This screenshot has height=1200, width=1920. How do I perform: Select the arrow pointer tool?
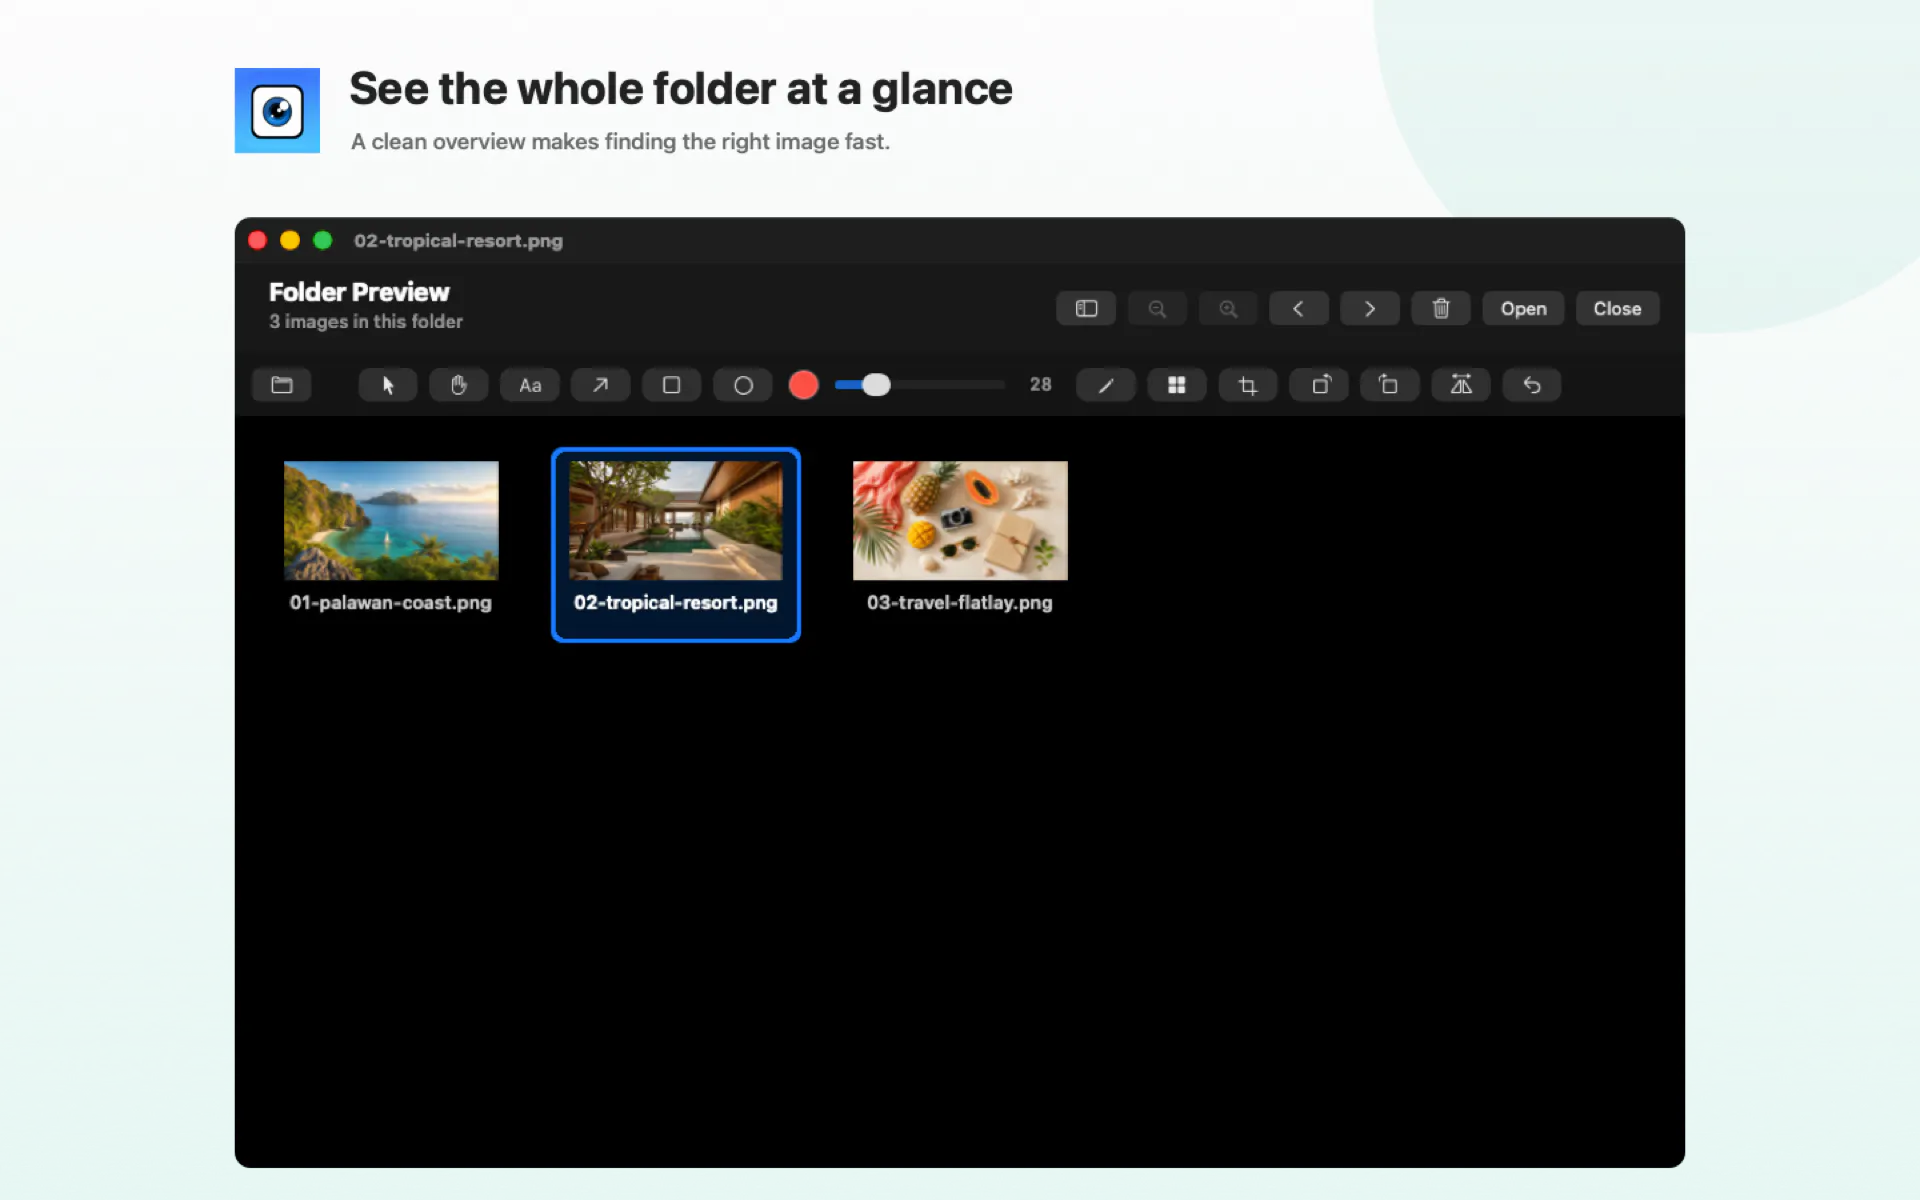[388, 385]
